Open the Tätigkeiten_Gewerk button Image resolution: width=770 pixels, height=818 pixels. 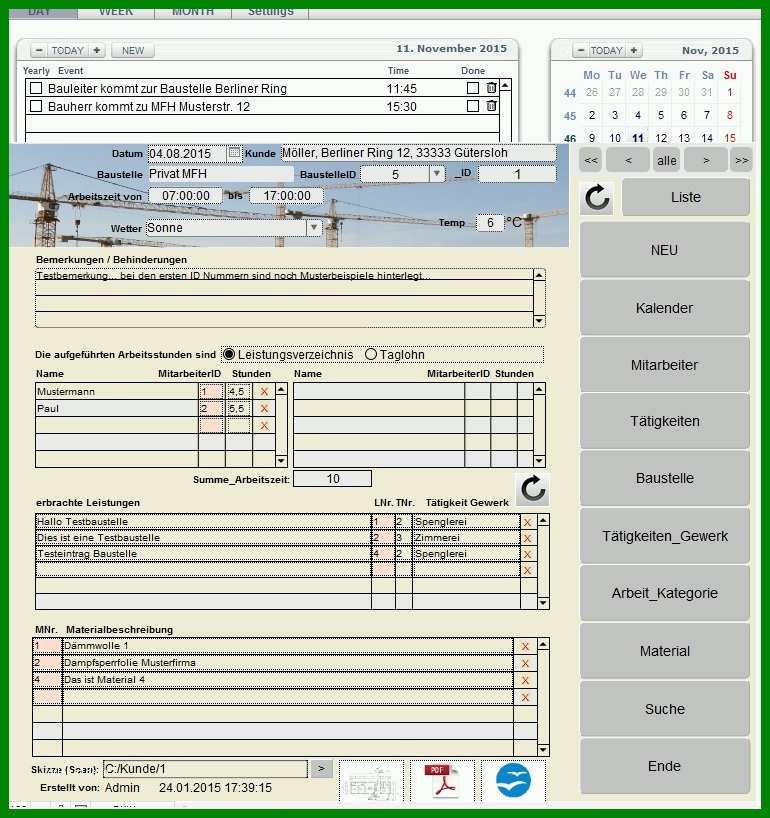click(664, 536)
